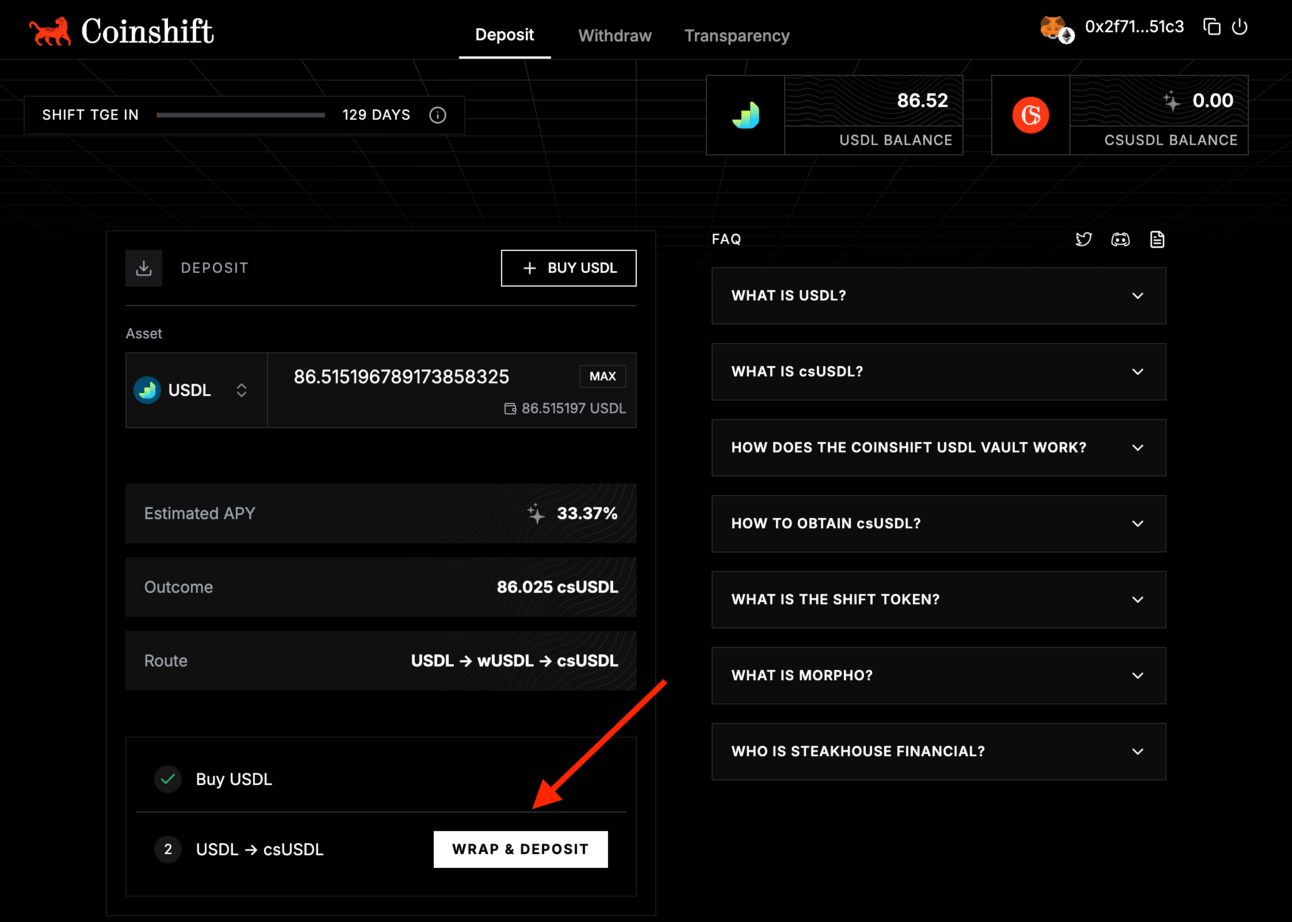Show info about SHIFT TGE countdown
The width and height of the screenshot is (1292, 922).
pyautogui.click(x=437, y=115)
